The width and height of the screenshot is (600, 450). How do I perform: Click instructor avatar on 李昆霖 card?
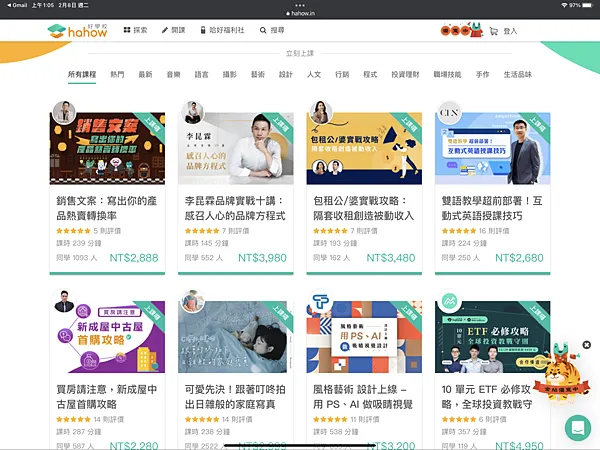192,112
